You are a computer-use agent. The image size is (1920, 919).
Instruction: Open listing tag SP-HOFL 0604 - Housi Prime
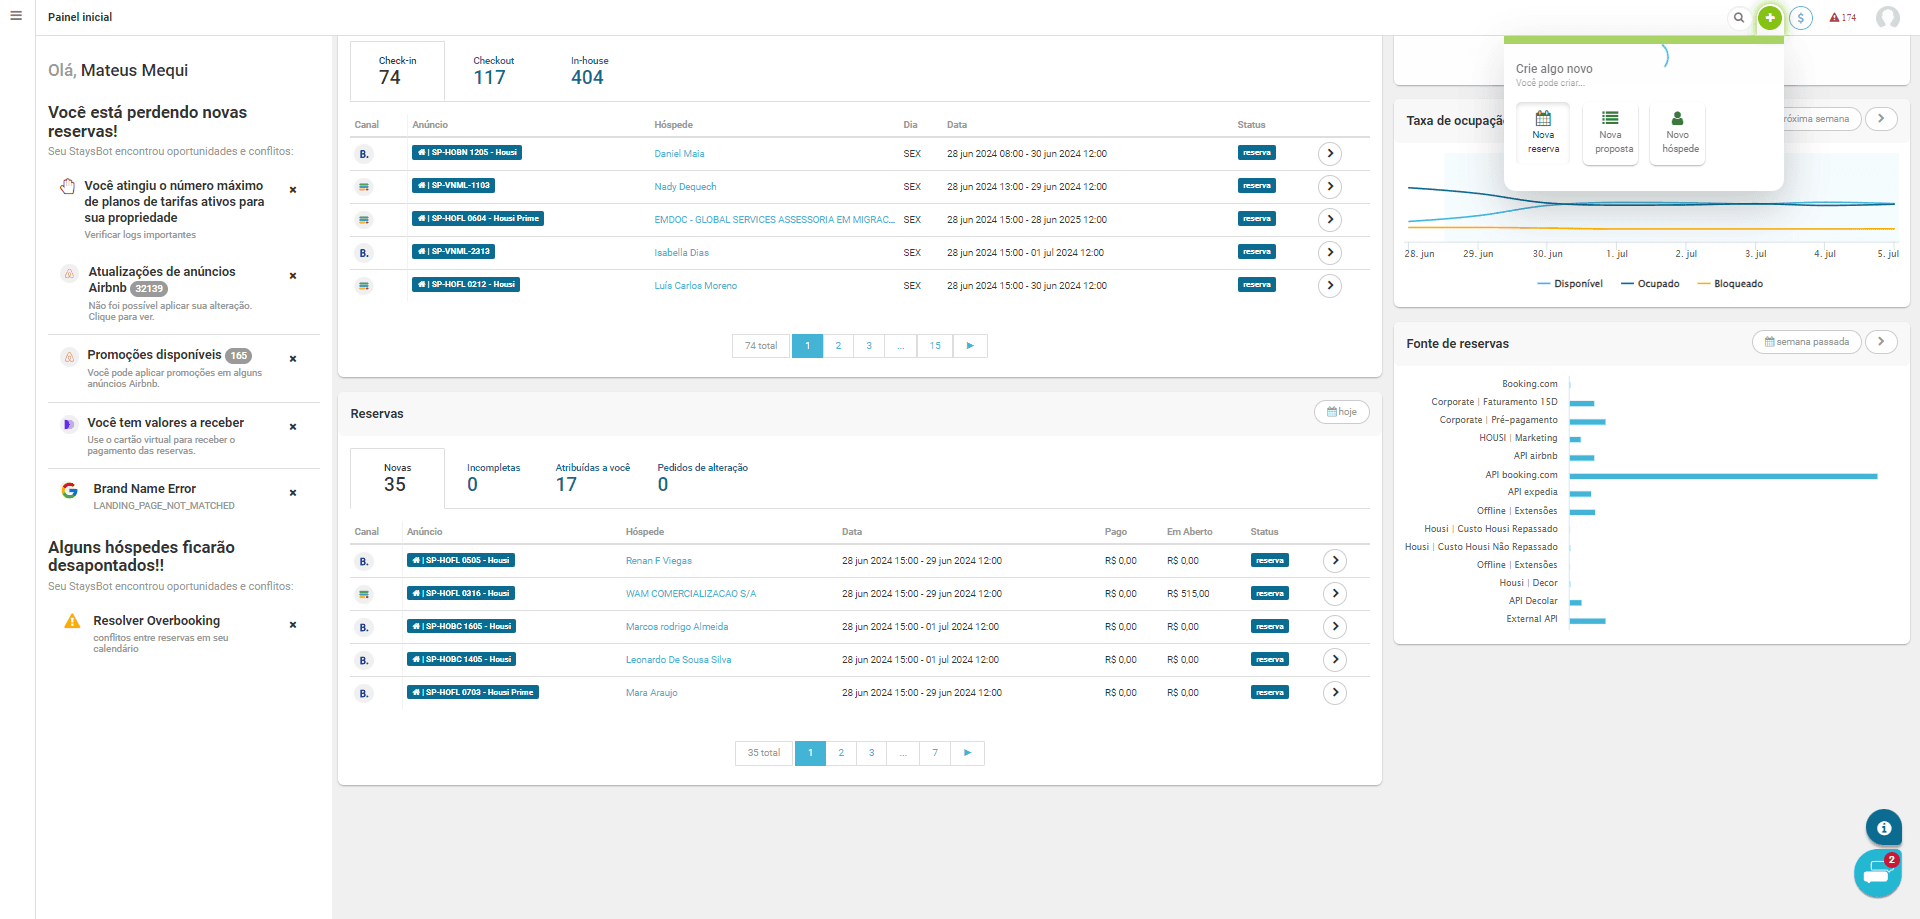pos(478,219)
